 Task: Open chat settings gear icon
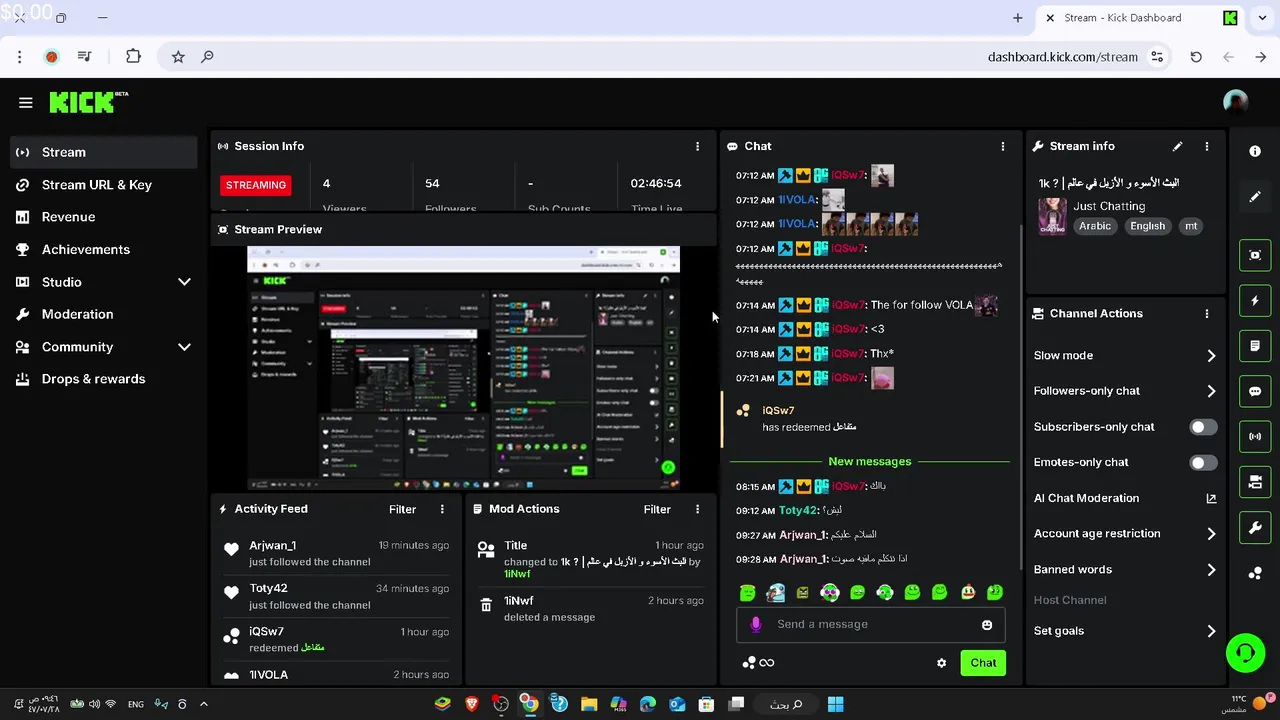point(941,663)
